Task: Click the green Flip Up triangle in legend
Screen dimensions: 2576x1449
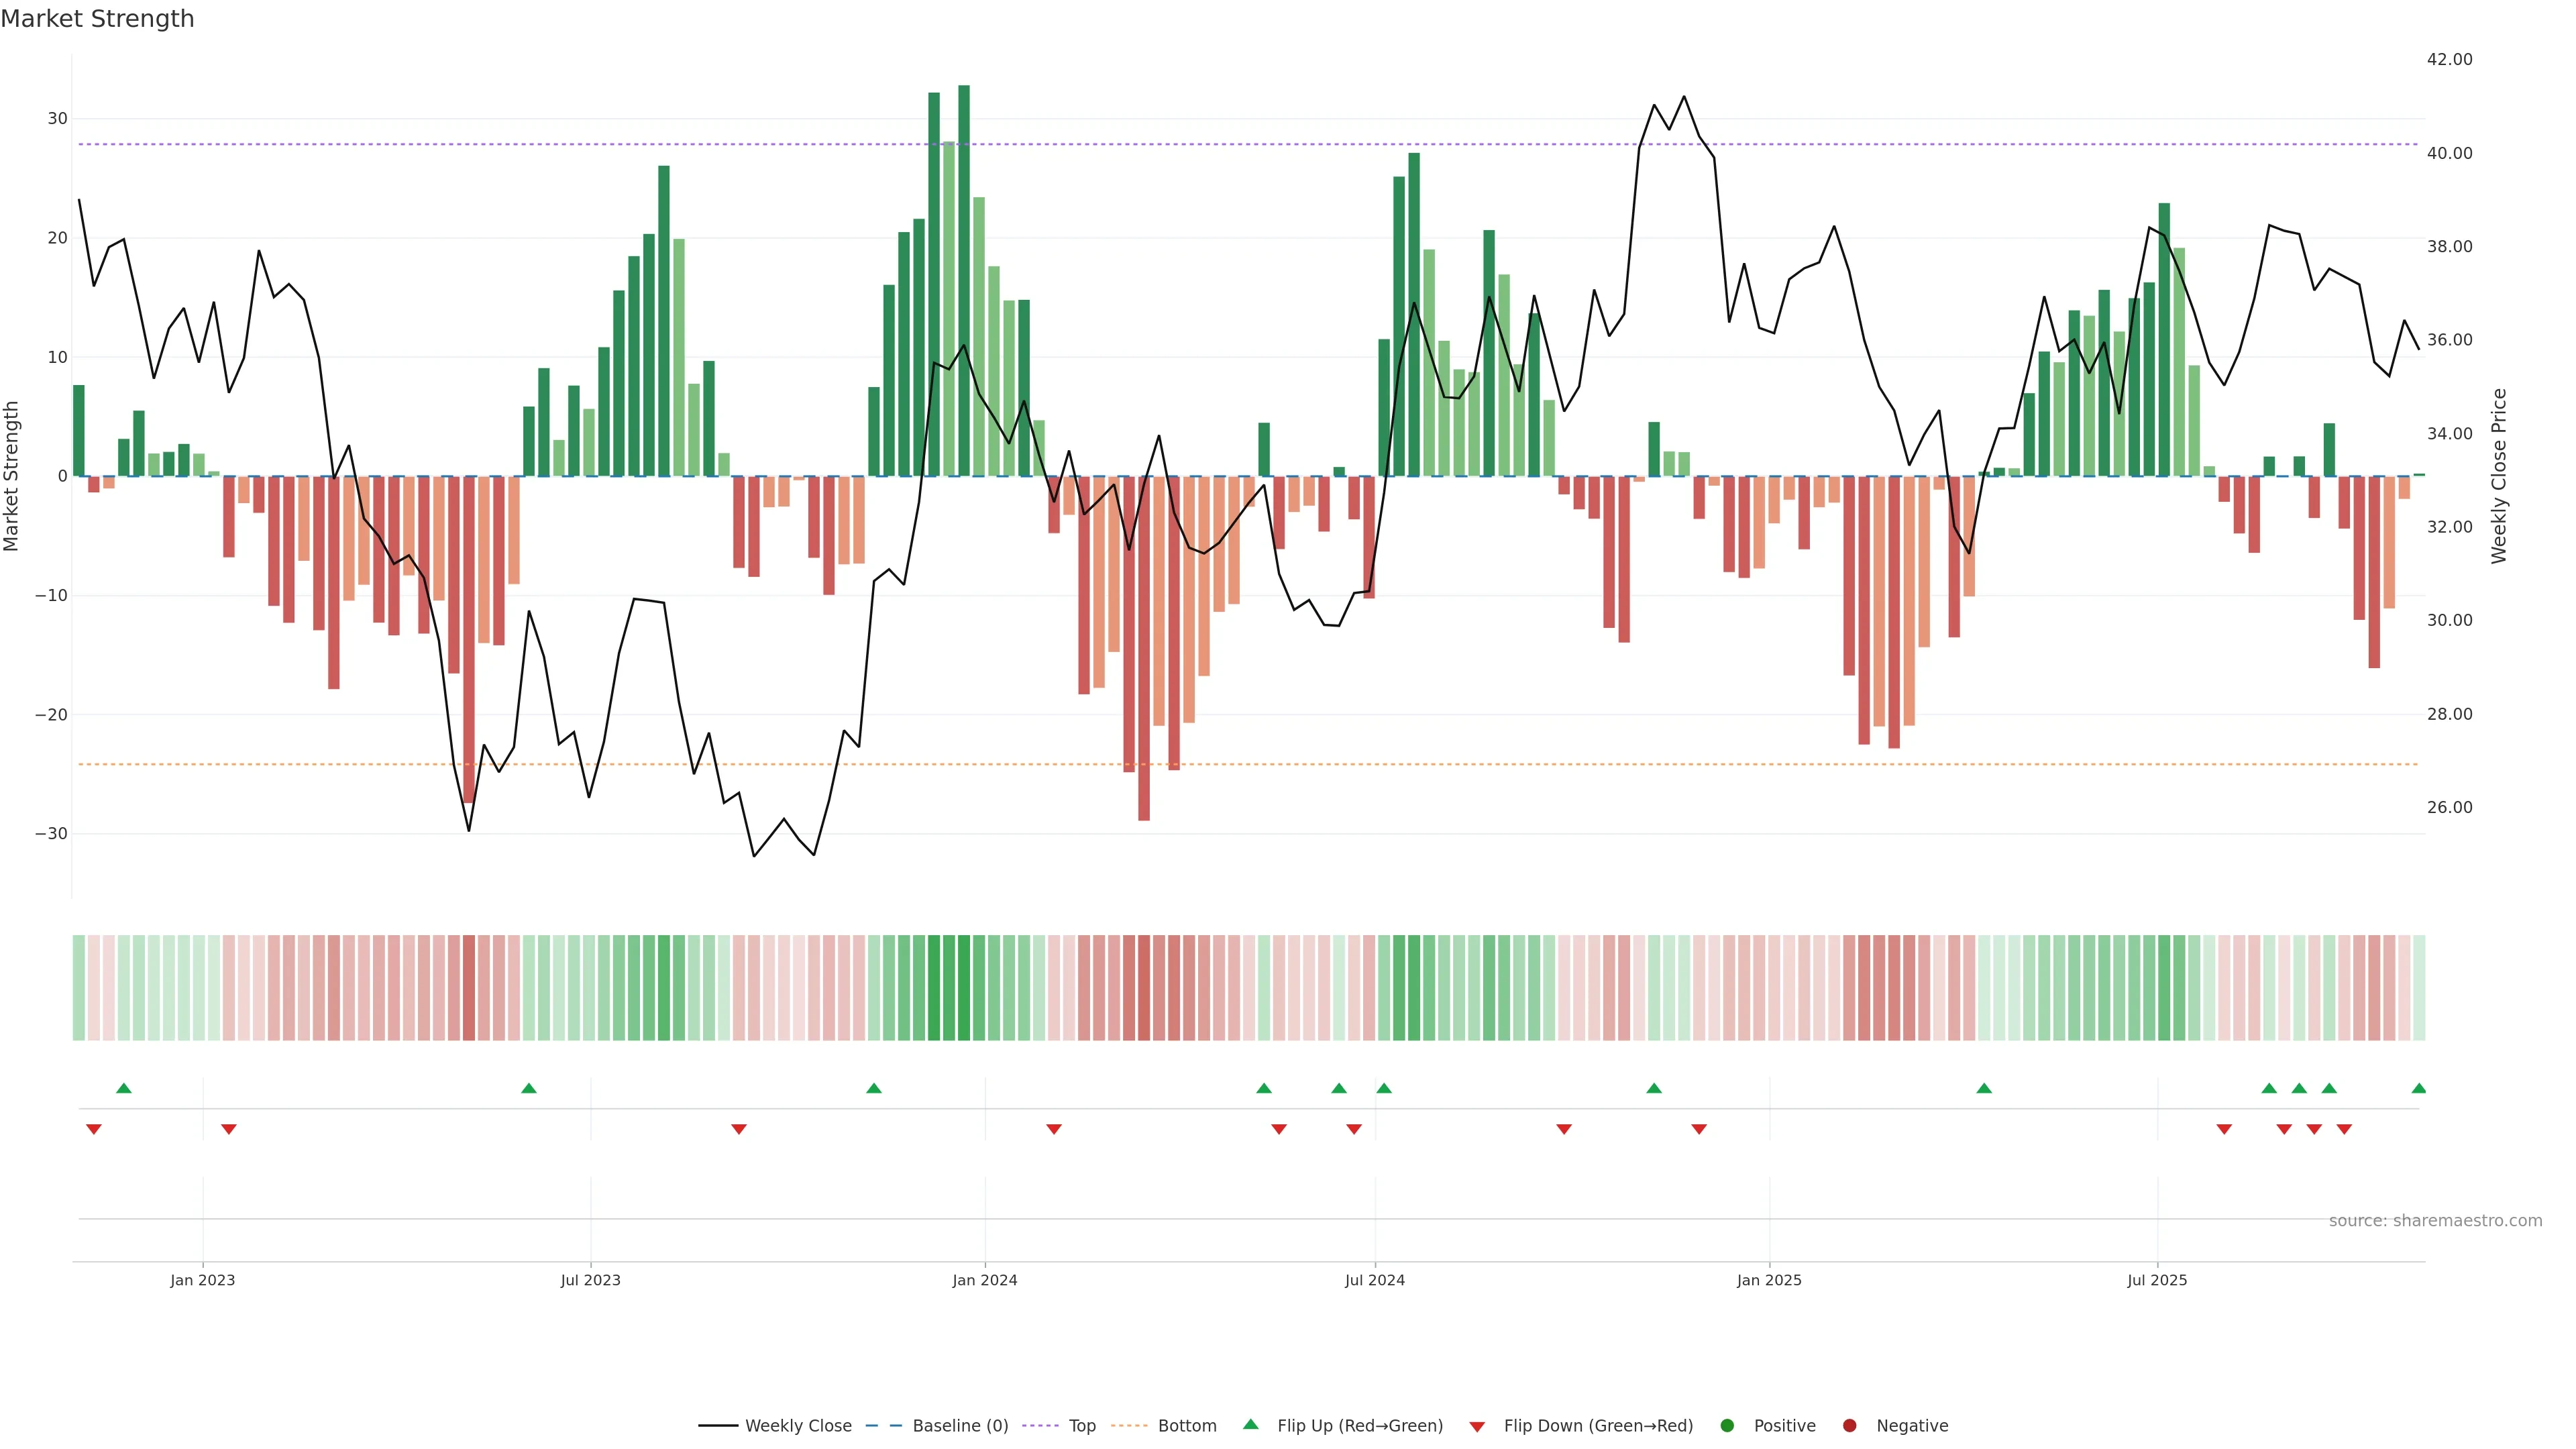Action: pos(1250,1424)
